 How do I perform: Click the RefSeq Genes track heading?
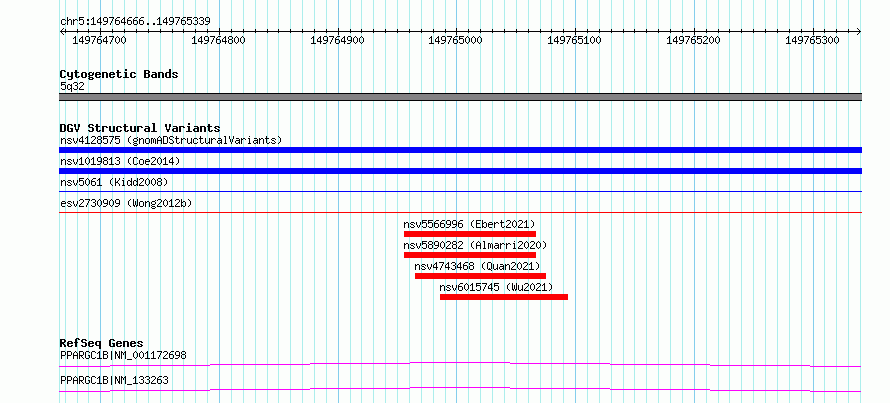coord(102,343)
